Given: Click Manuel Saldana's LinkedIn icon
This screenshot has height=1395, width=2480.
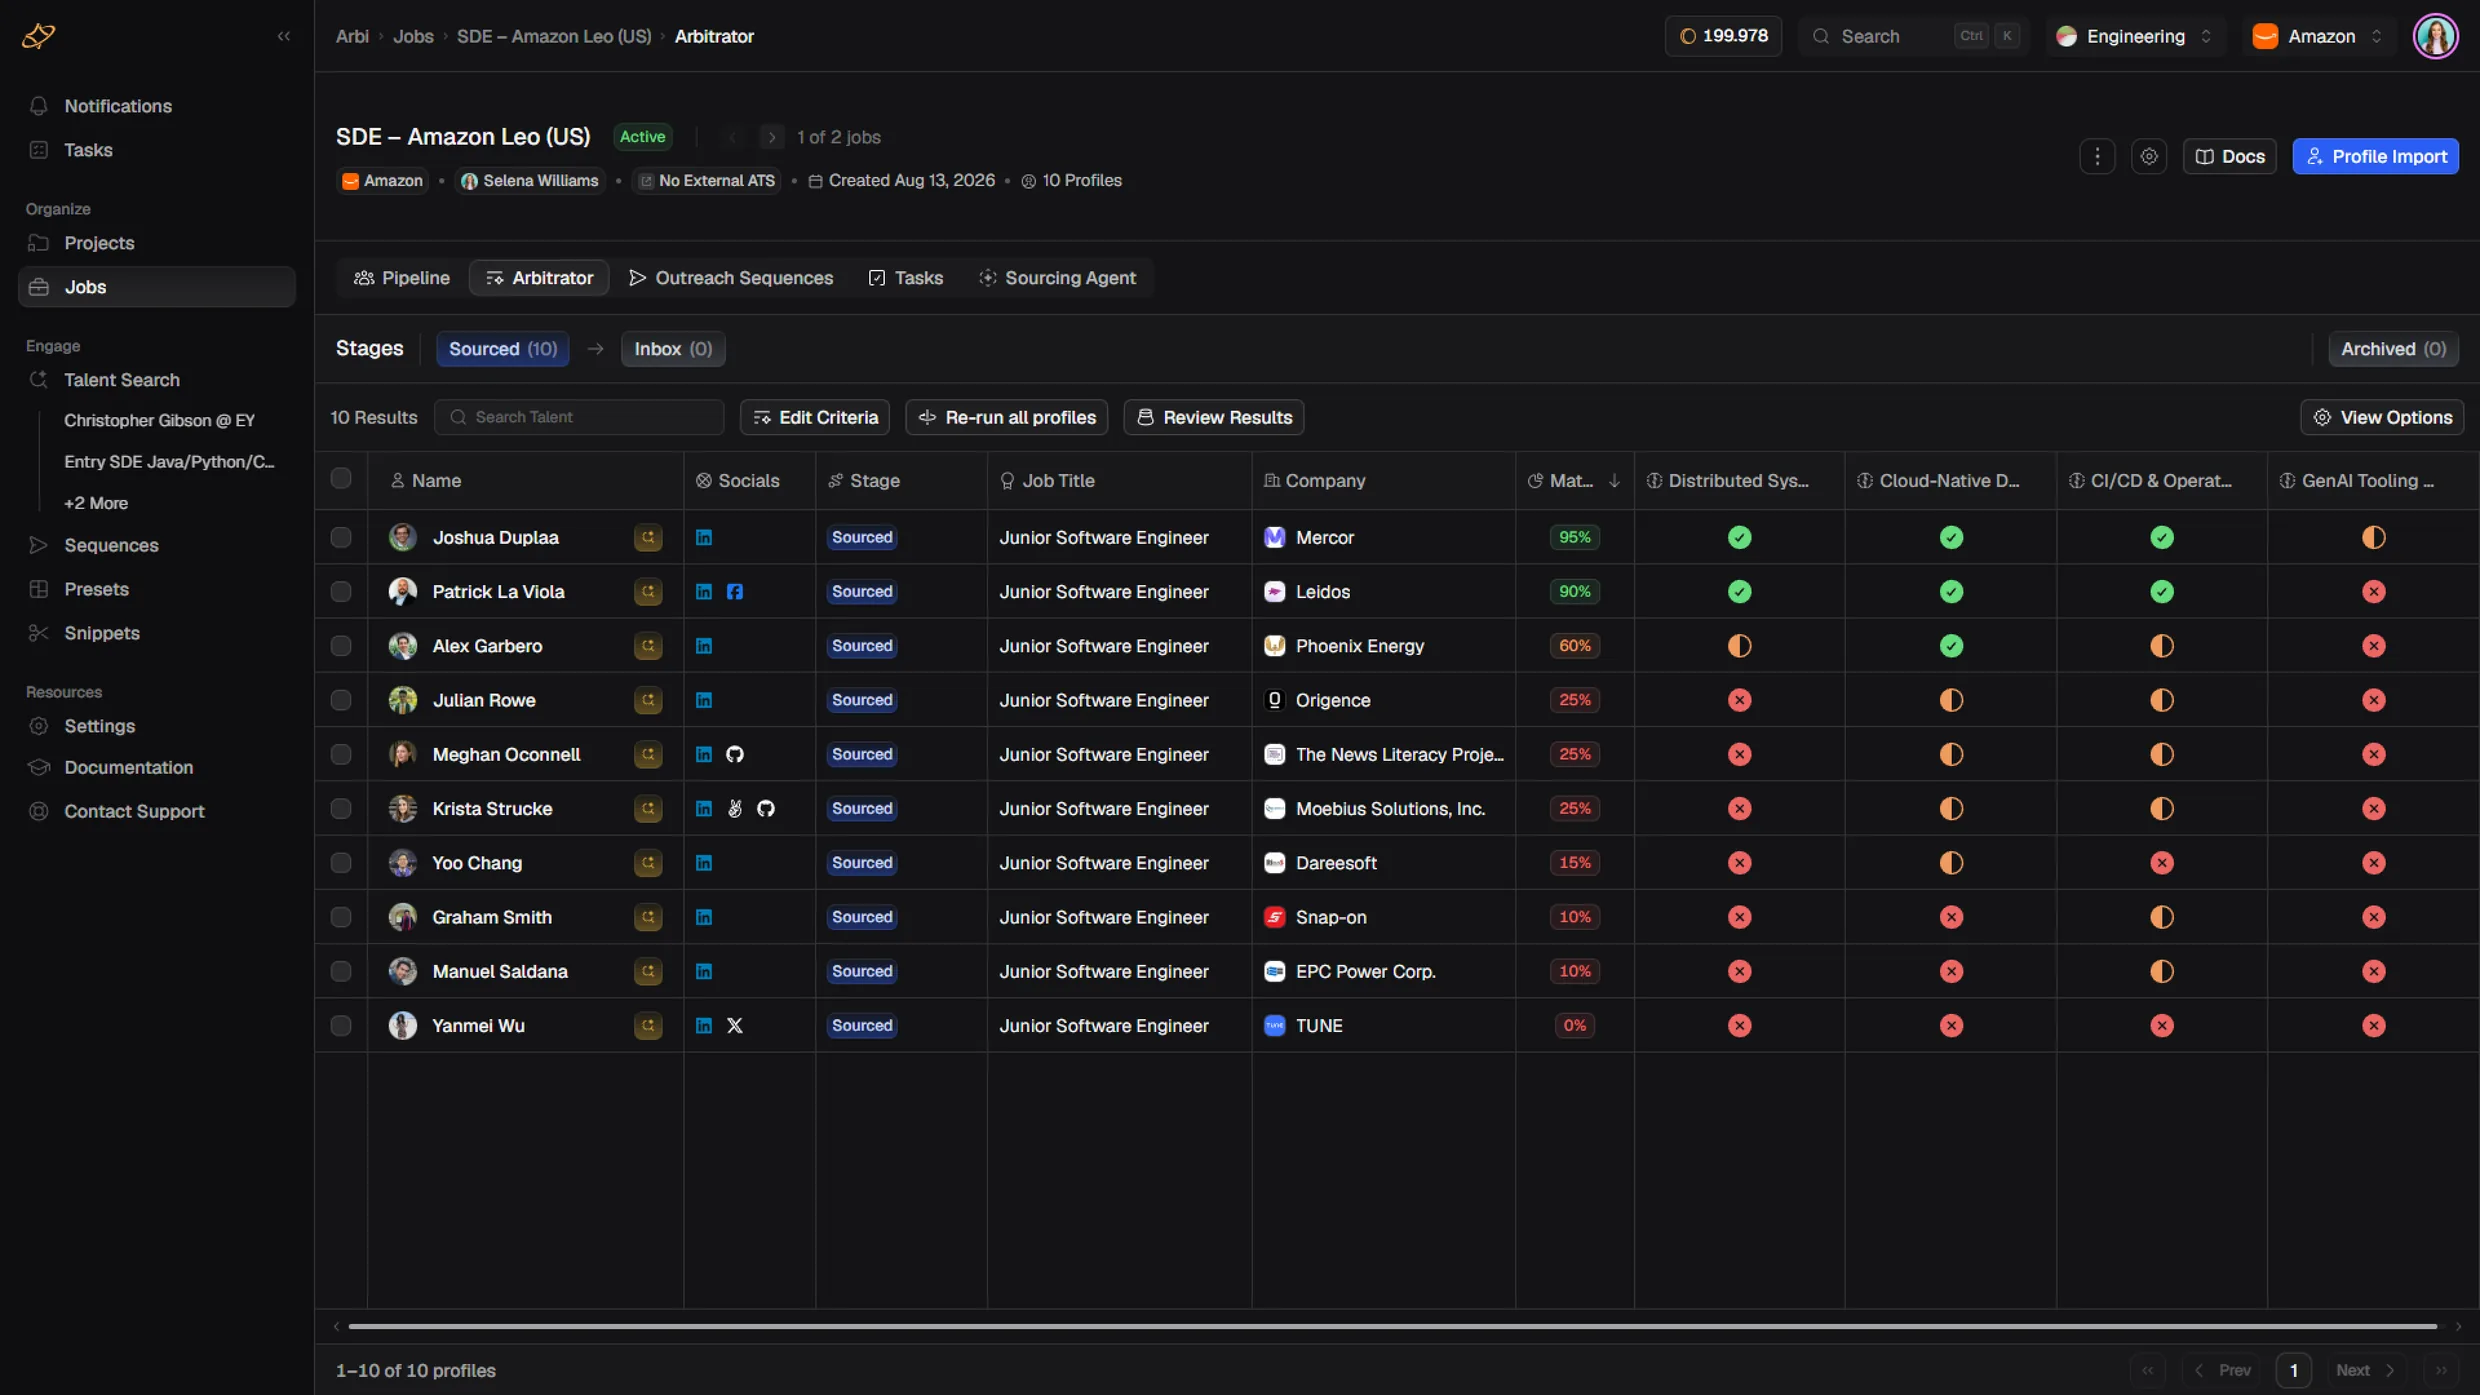Looking at the screenshot, I should click(x=704, y=971).
